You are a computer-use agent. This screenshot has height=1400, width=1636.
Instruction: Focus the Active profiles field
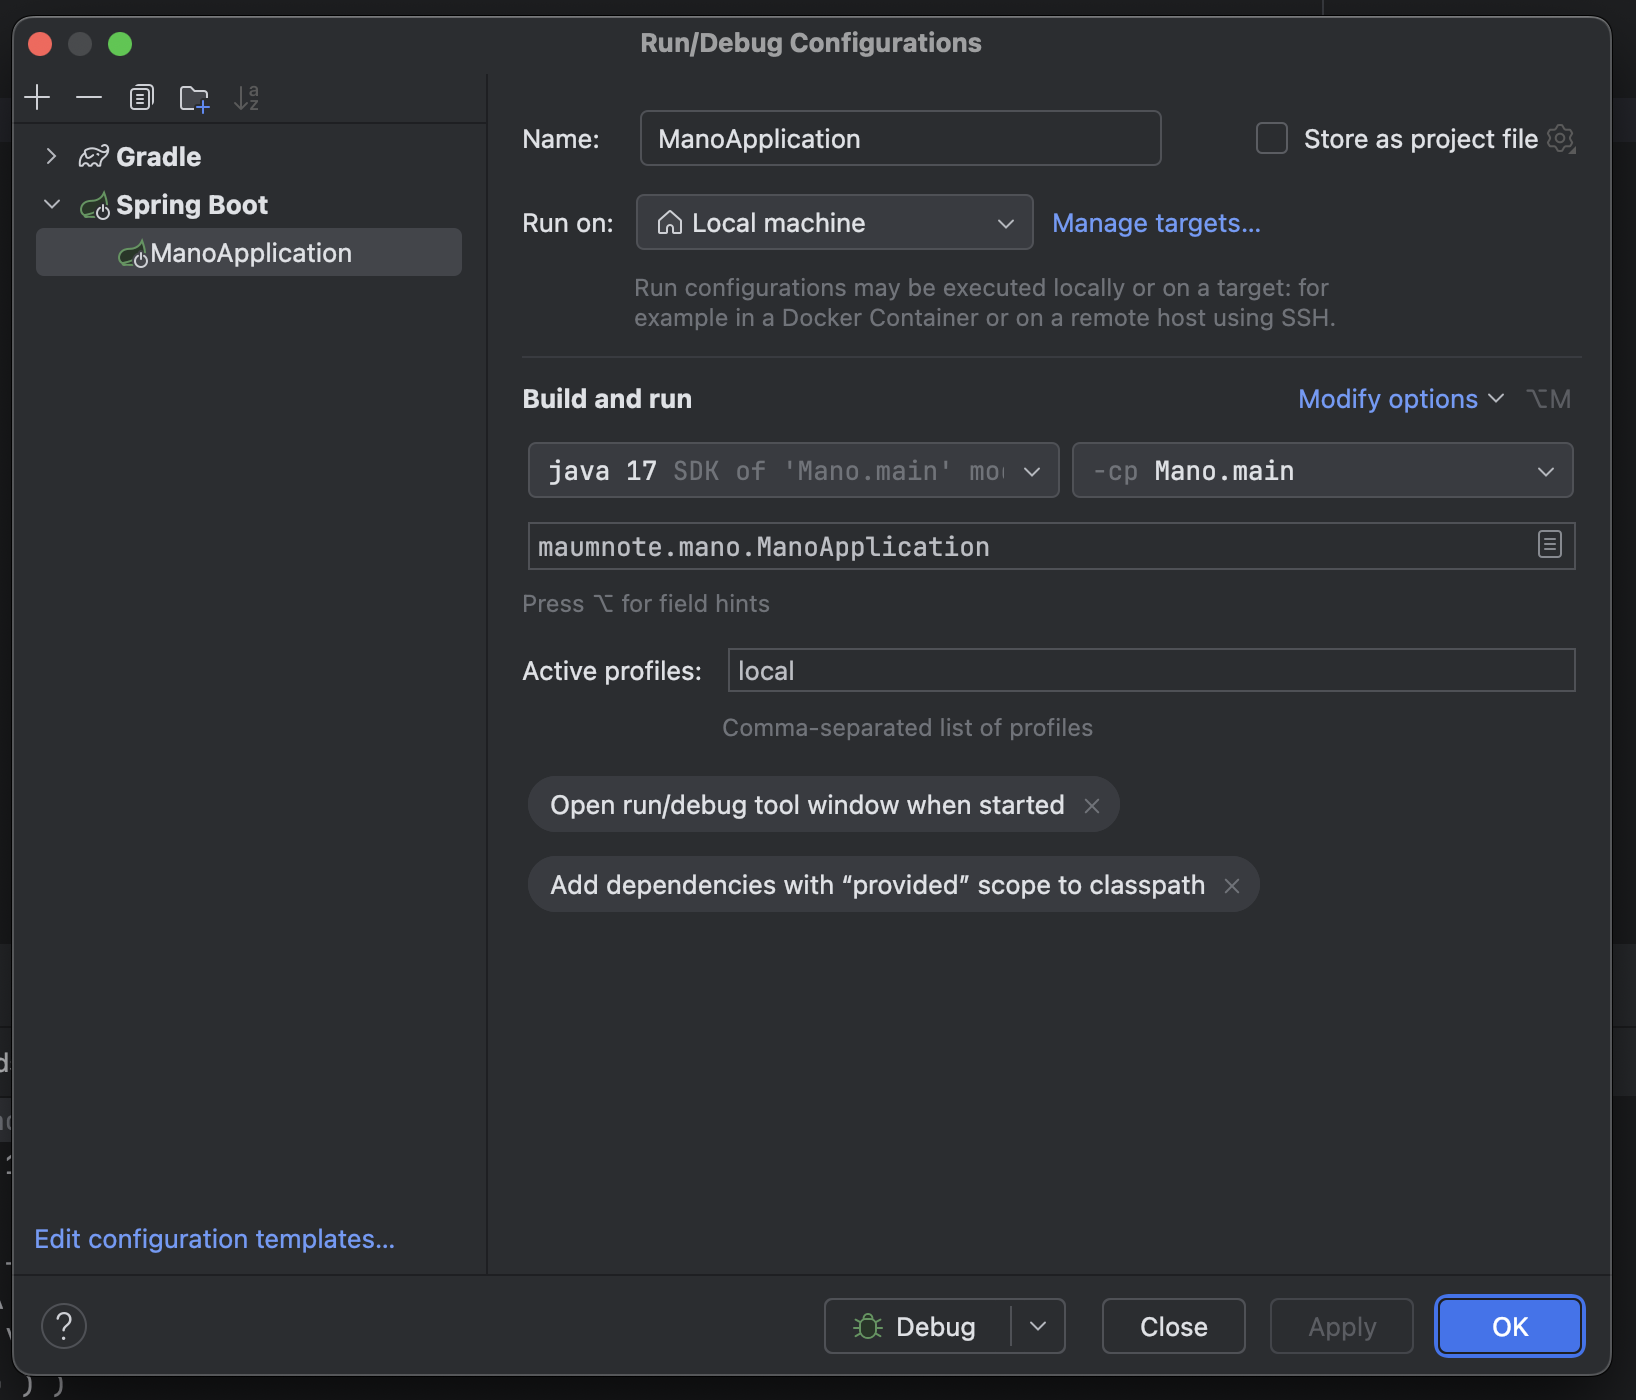click(x=1151, y=670)
